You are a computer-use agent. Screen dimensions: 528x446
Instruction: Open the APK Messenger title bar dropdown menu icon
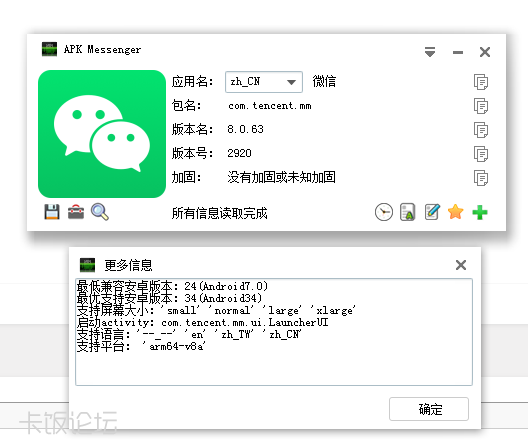point(430,52)
